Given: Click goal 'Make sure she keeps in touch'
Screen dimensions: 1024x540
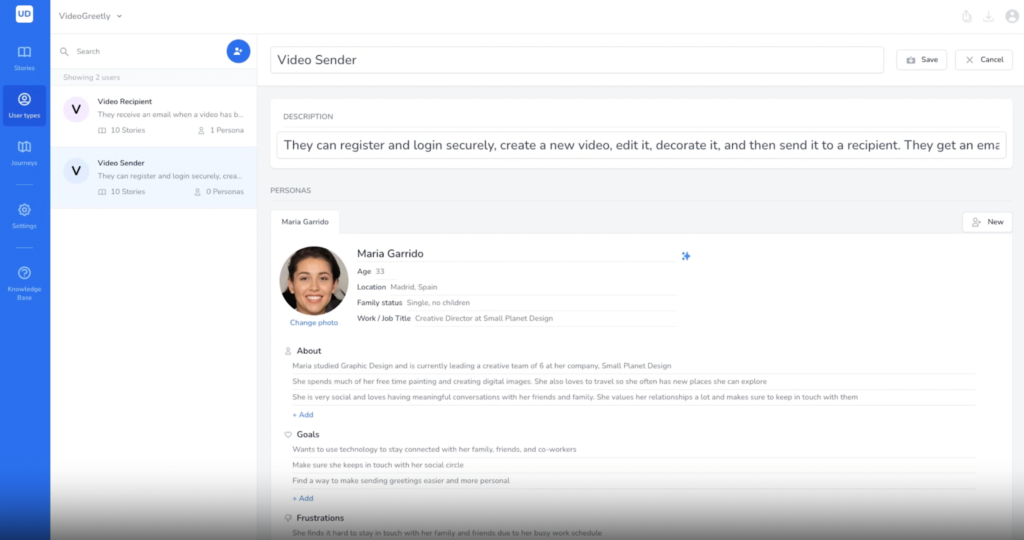Looking at the screenshot, I should click(x=633, y=466).
